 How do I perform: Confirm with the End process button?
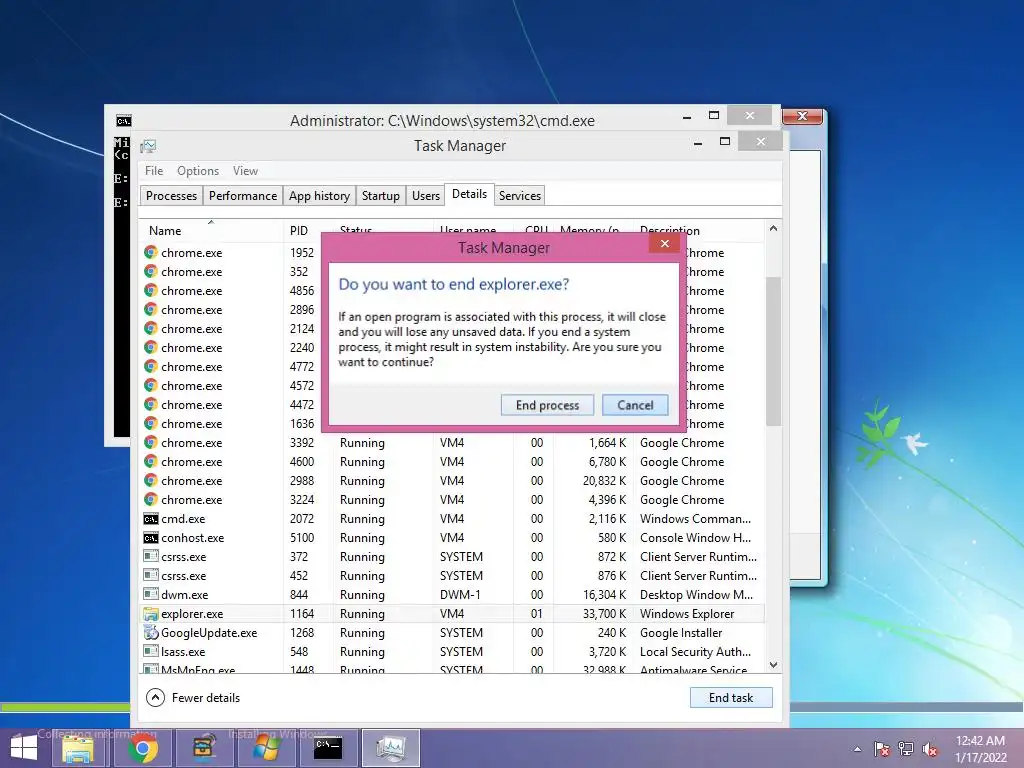pos(547,405)
